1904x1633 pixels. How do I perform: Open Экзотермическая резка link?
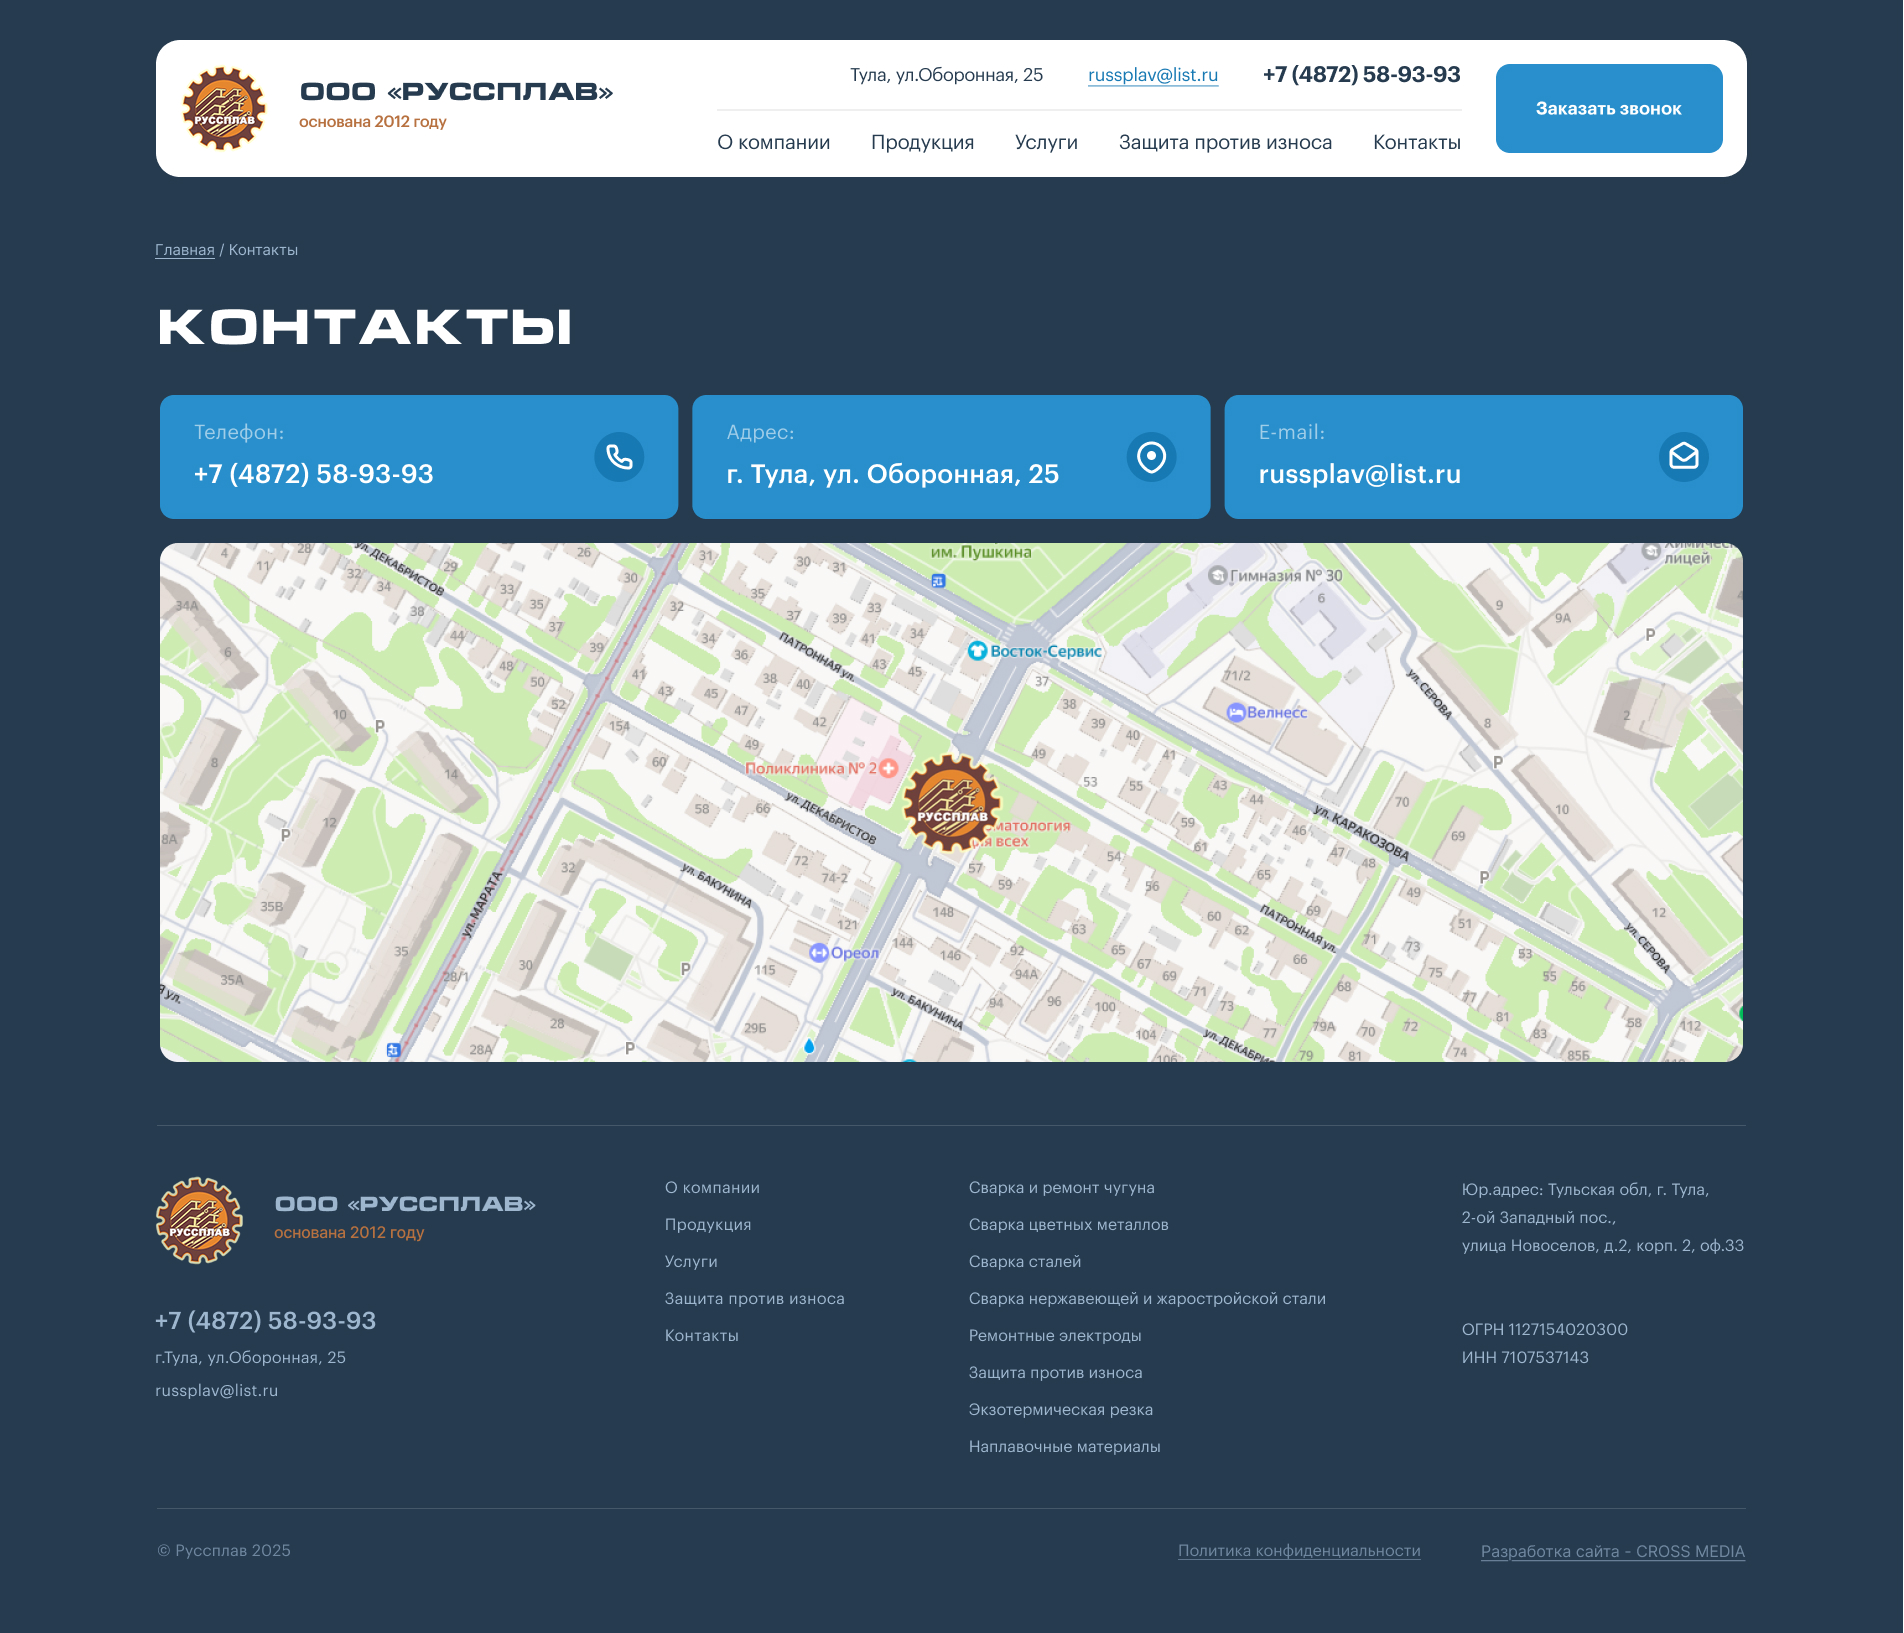pyautogui.click(x=1061, y=1410)
